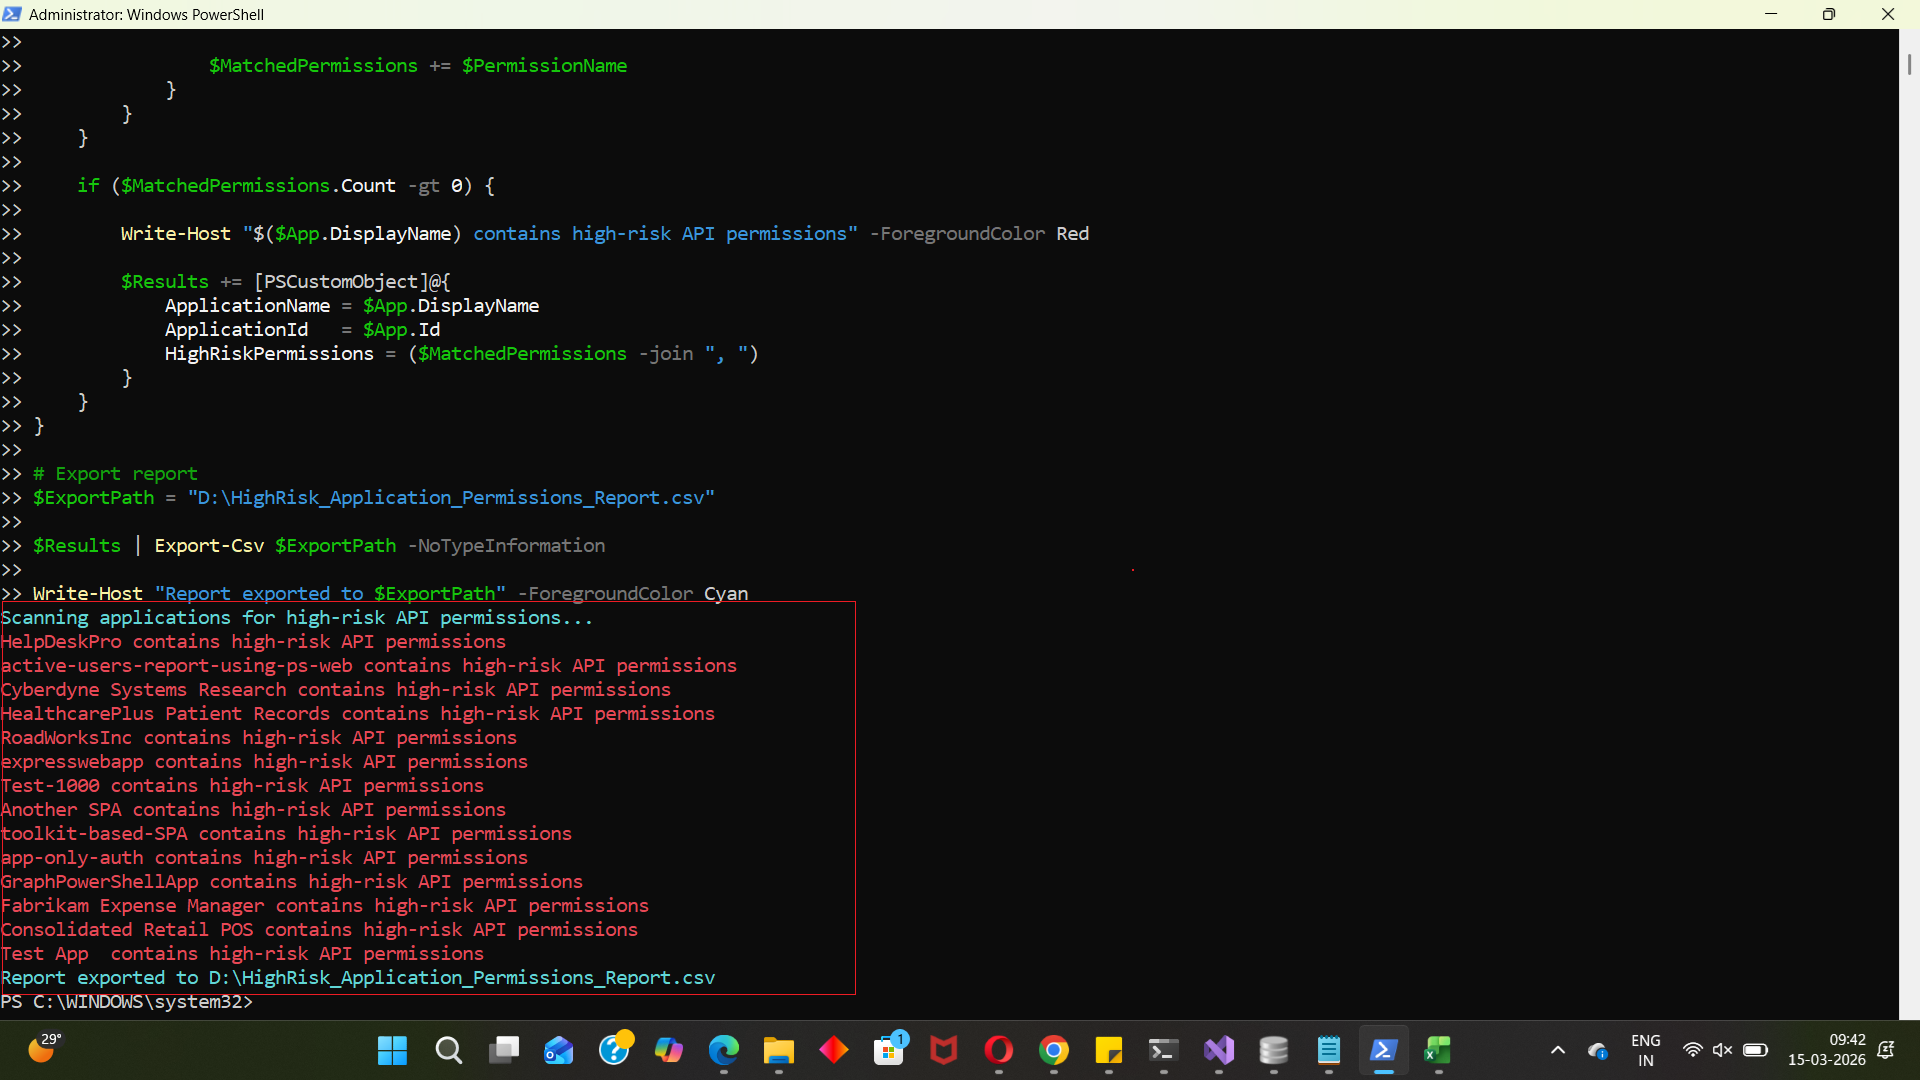Image resolution: width=1920 pixels, height=1080 pixels.
Task: Open Microsoft Store taskbar icon
Action: (x=888, y=1050)
